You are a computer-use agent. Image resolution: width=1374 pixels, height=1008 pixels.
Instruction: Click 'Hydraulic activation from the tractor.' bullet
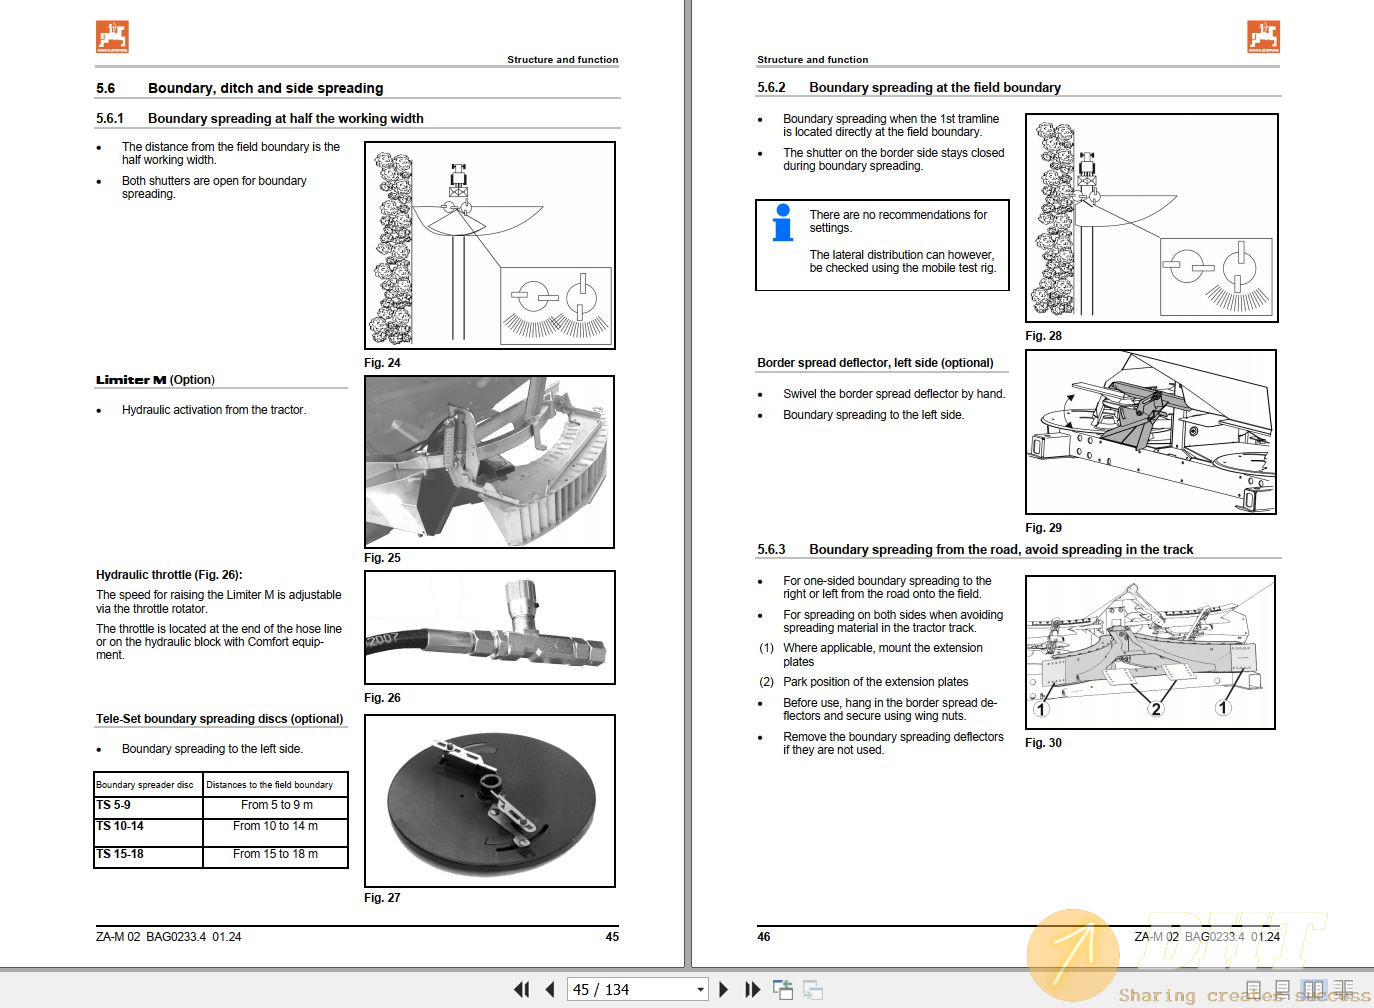click(214, 410)
